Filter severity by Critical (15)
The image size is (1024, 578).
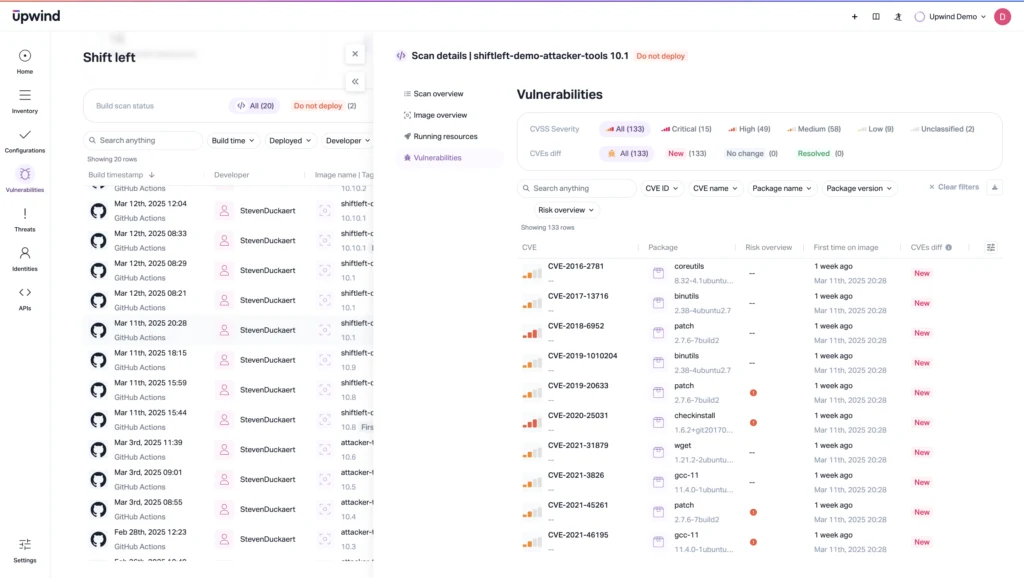point(686,129)
